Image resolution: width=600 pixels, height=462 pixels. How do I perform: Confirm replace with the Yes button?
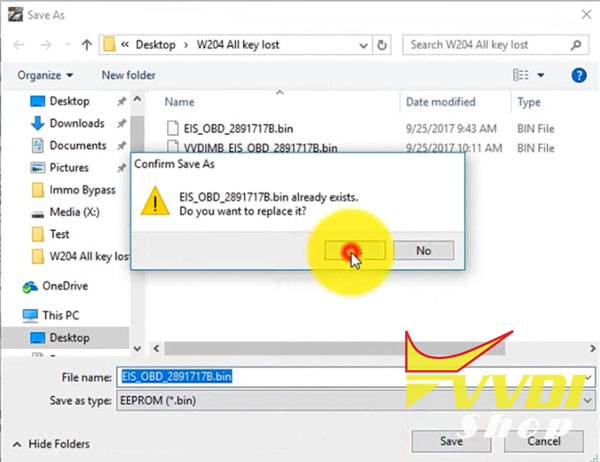355,250
